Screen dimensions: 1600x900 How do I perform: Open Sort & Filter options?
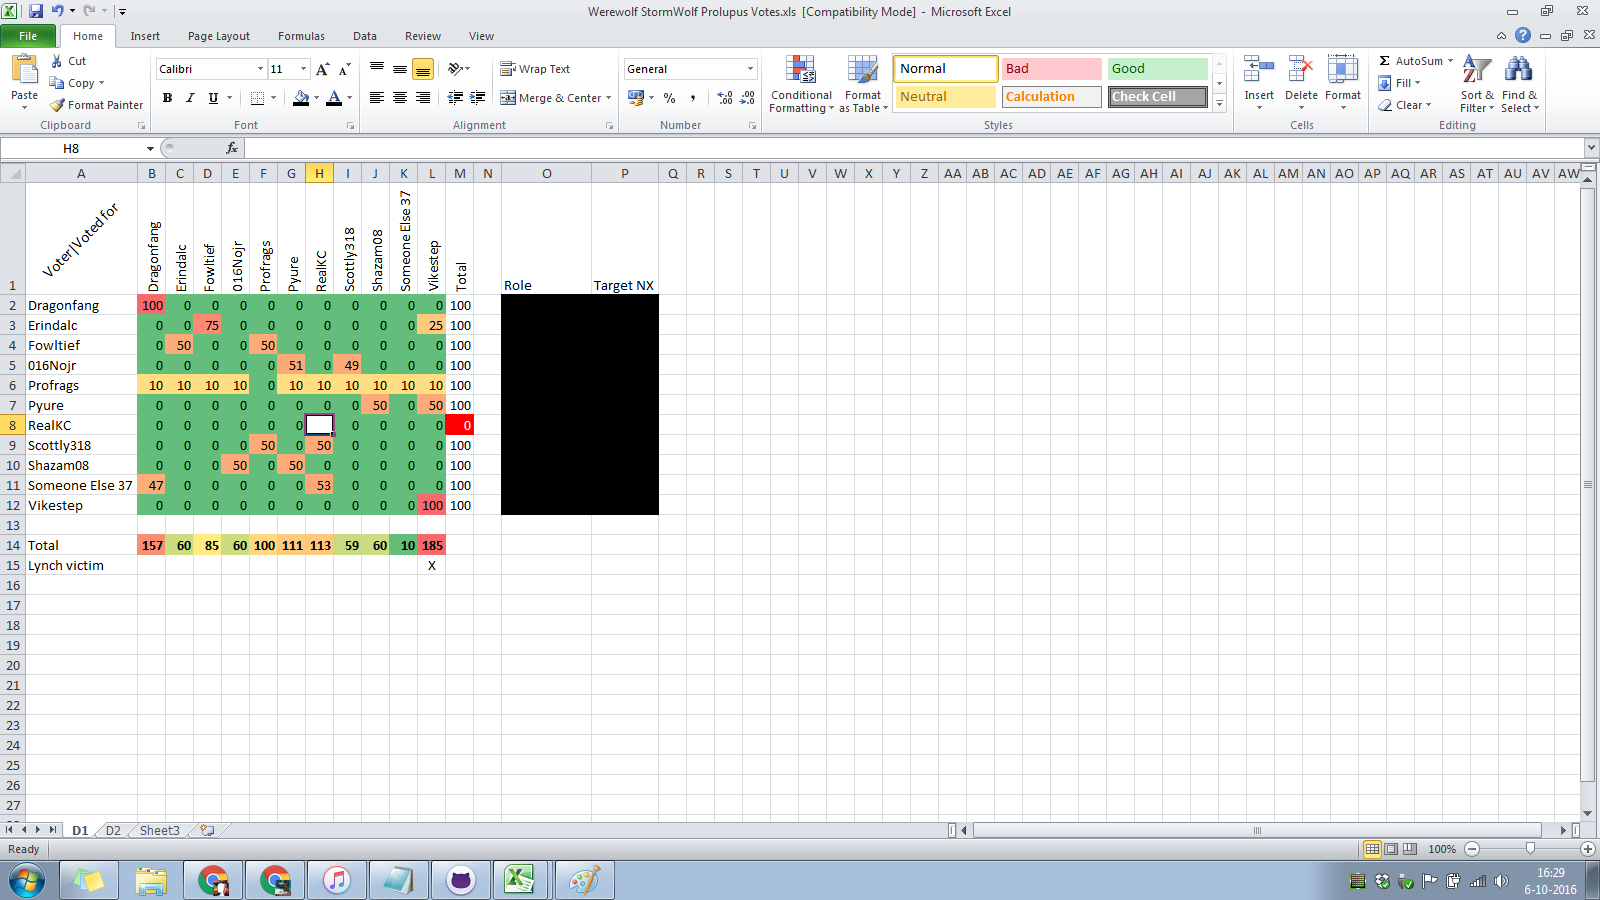(x=1477, y=85)
